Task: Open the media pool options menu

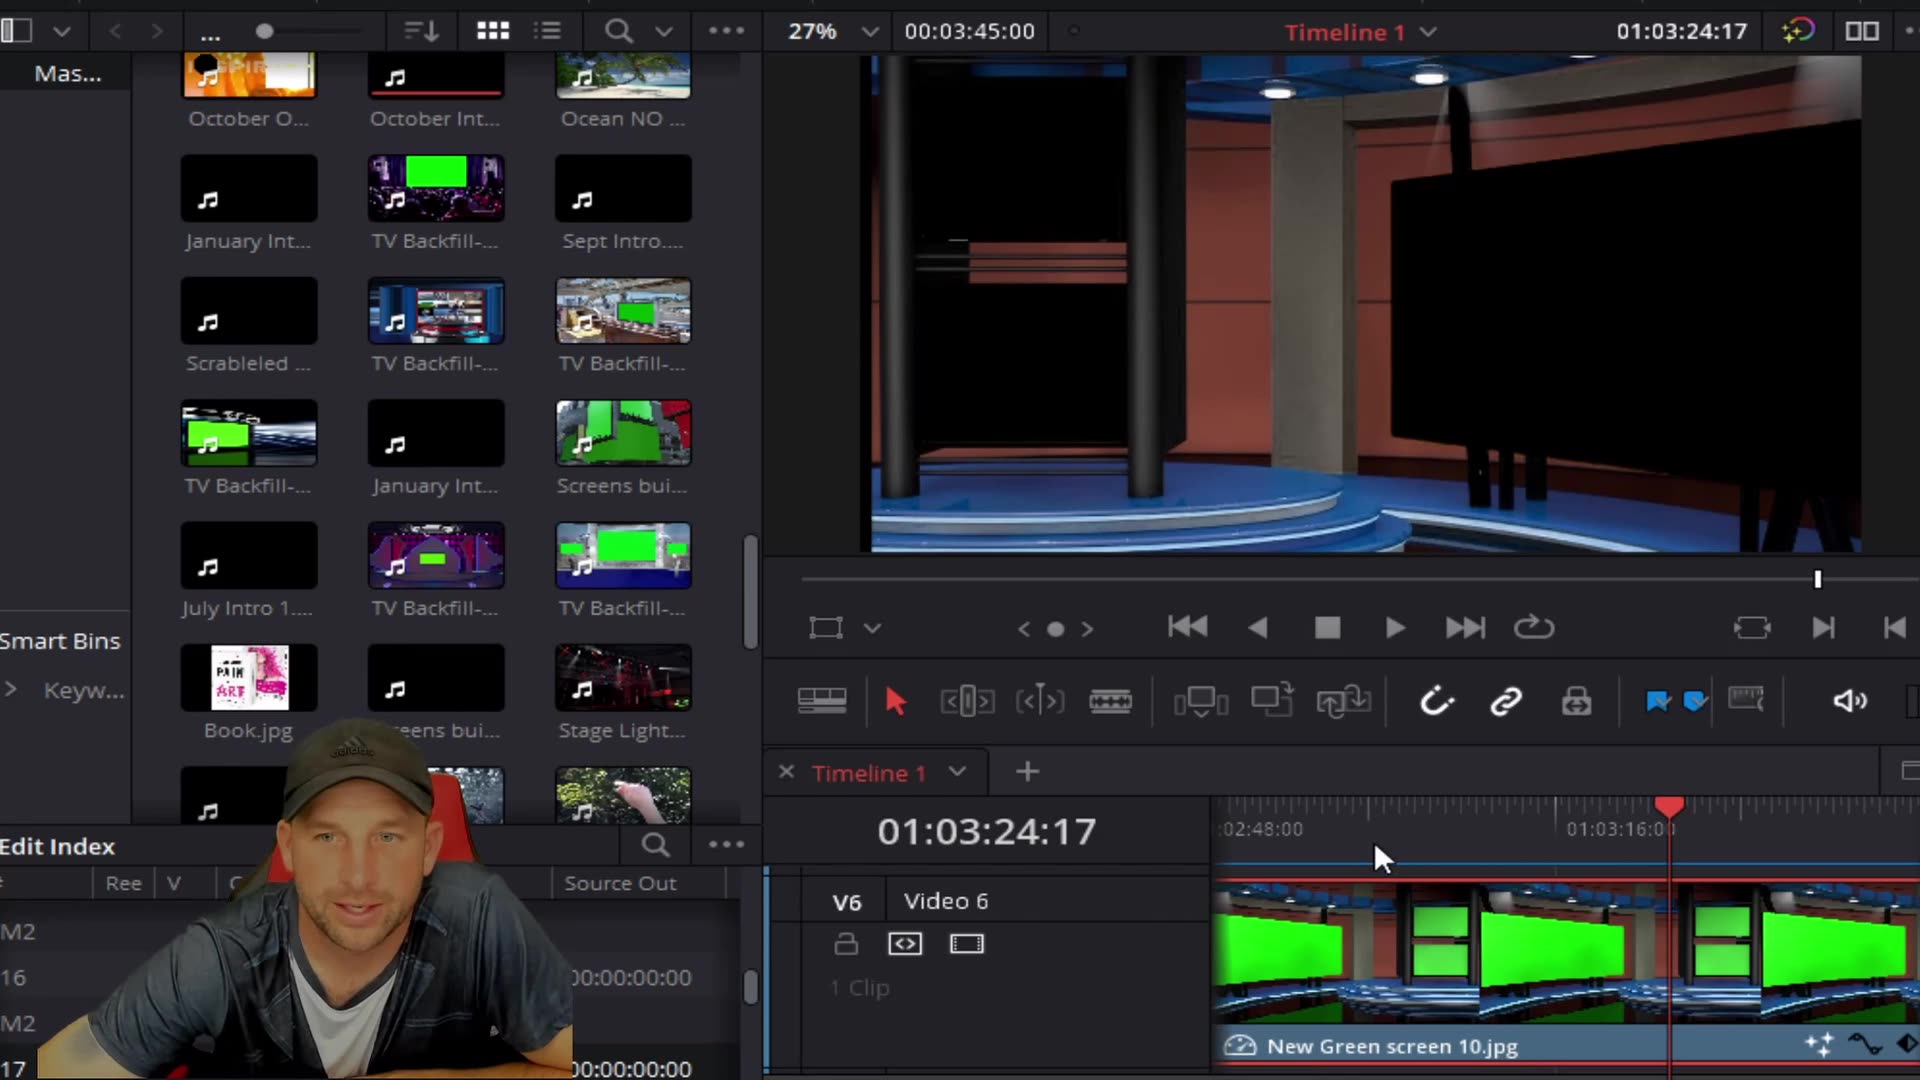Action: click(x=726, y=31)
